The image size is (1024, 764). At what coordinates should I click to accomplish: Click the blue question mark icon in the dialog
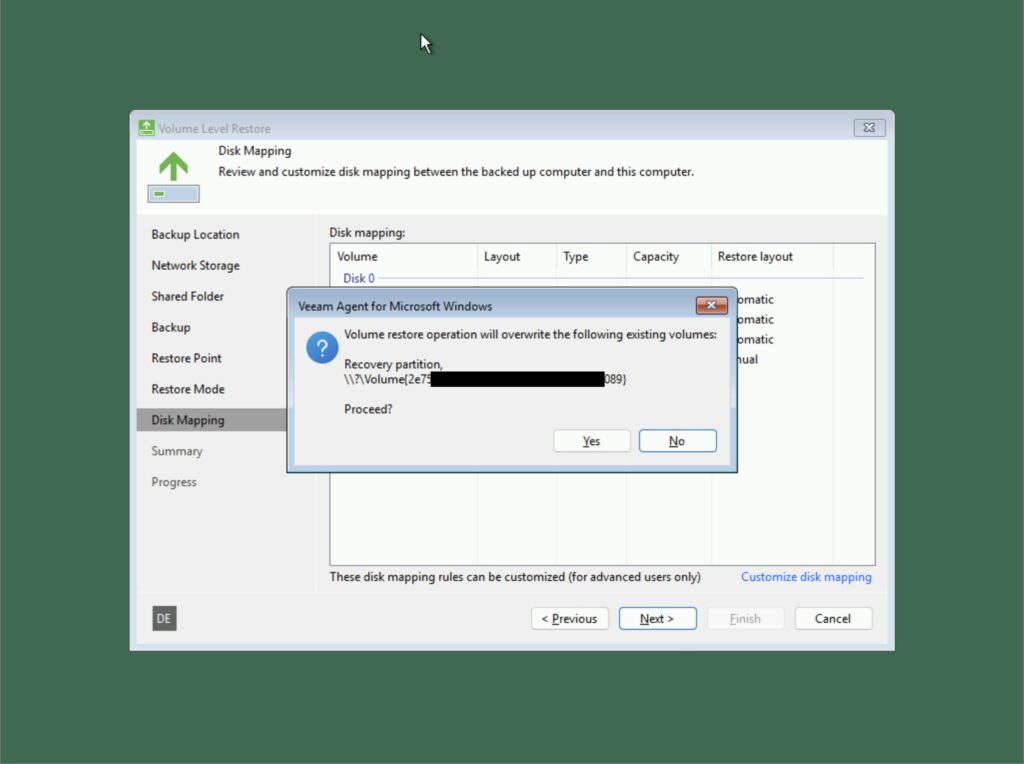[321, 348]
